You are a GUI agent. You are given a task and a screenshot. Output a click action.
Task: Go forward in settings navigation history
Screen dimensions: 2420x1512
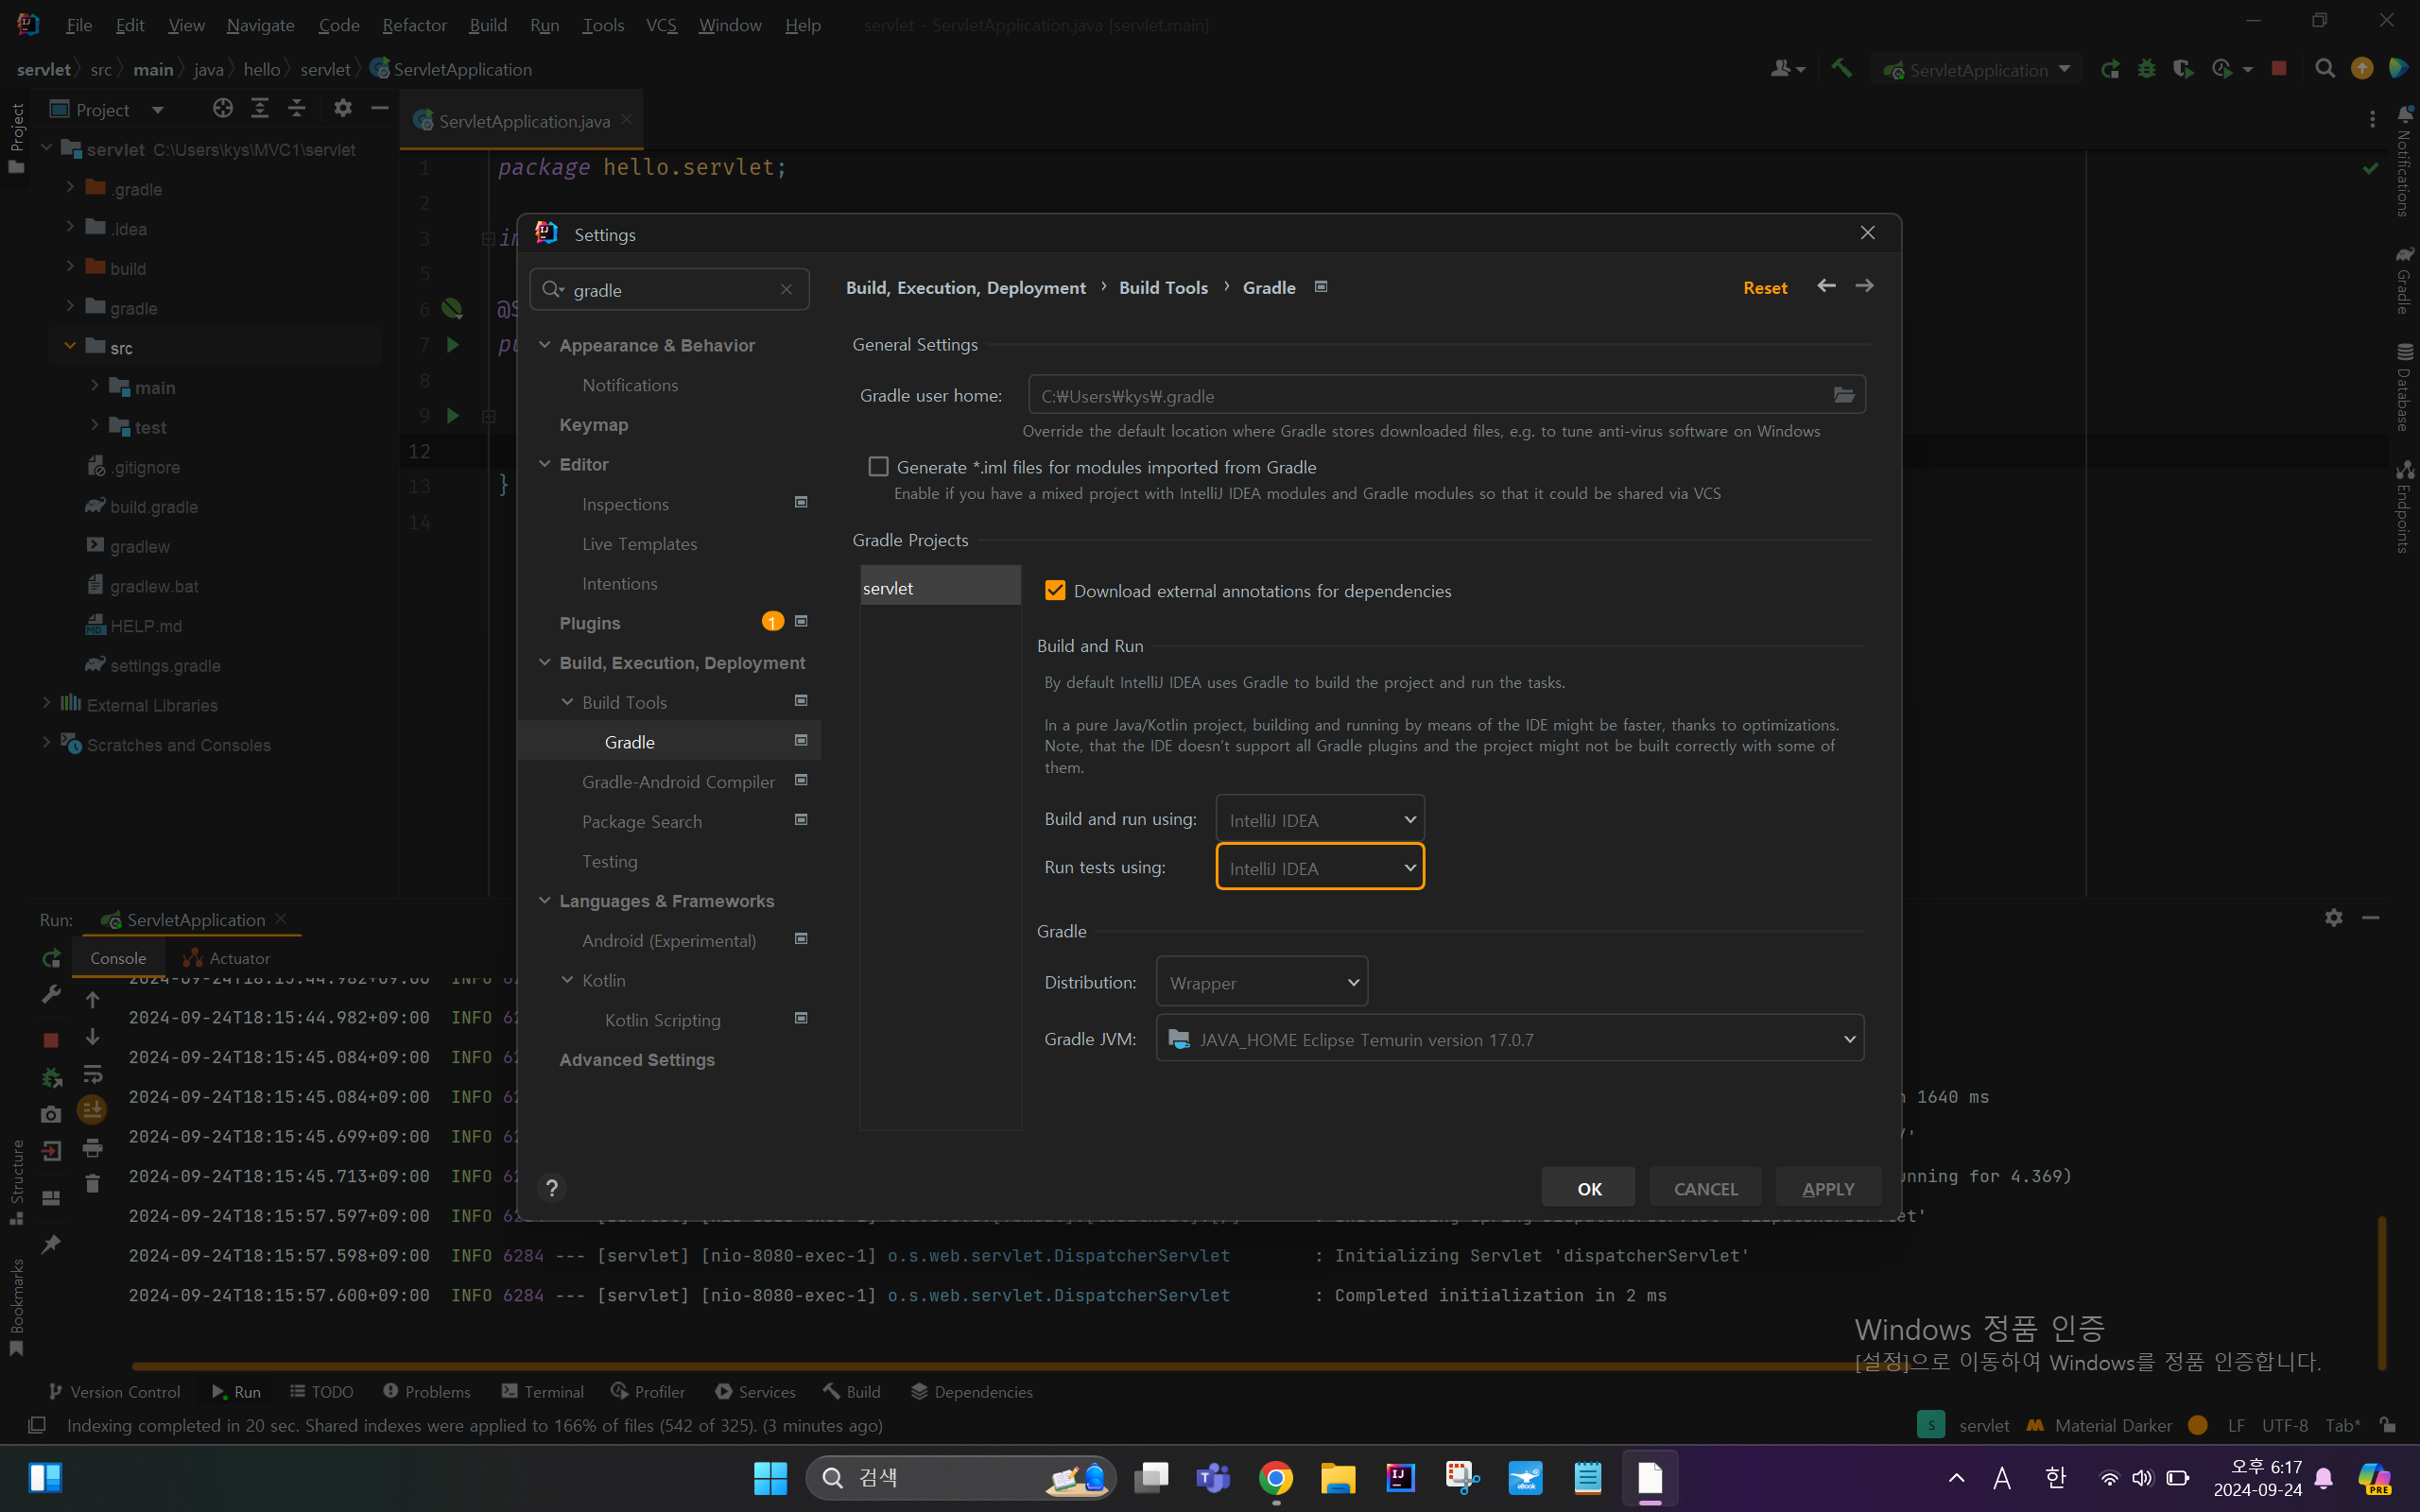tap(1865, 286)
